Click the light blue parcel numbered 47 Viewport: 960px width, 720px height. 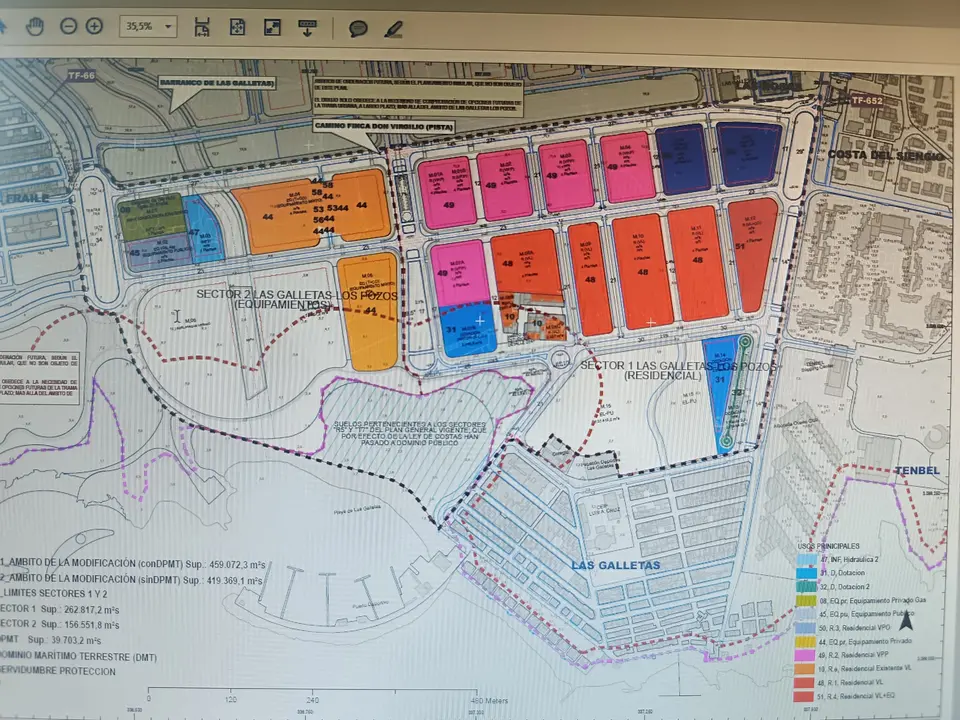pos(203,230)
